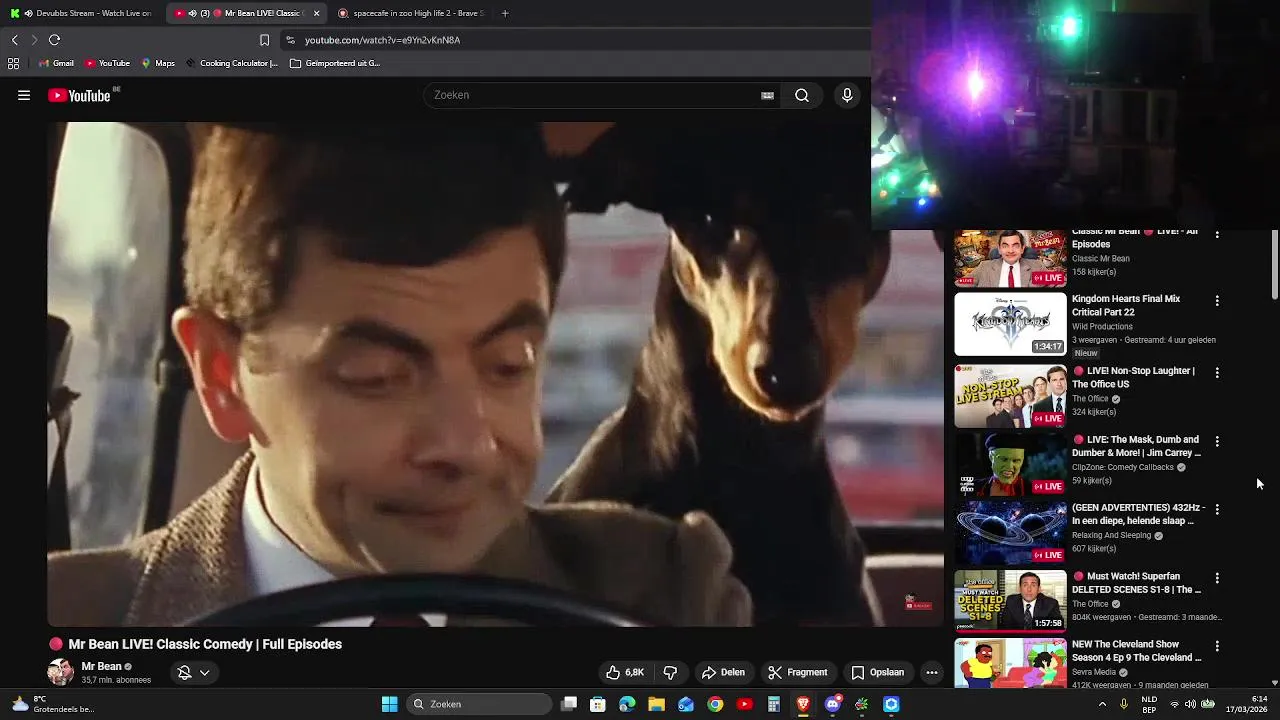The width and height of the screenshot is (1280, 720).
Task: Open the Maps bookmark
Action: click(x=158, y=63)
